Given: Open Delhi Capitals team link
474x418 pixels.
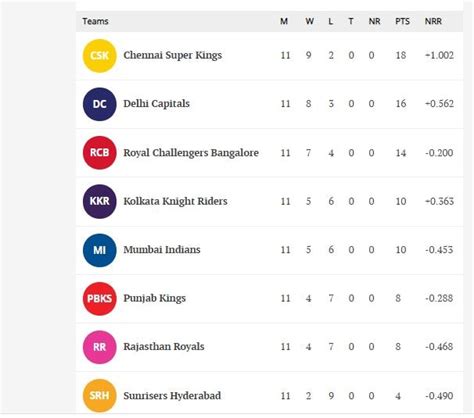Looking at the screenshot, I should 157,104.
